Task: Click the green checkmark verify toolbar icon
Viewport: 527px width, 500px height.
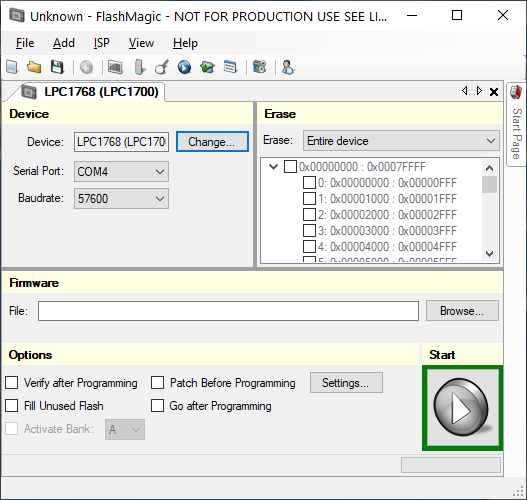Action: tap(207, 67)
